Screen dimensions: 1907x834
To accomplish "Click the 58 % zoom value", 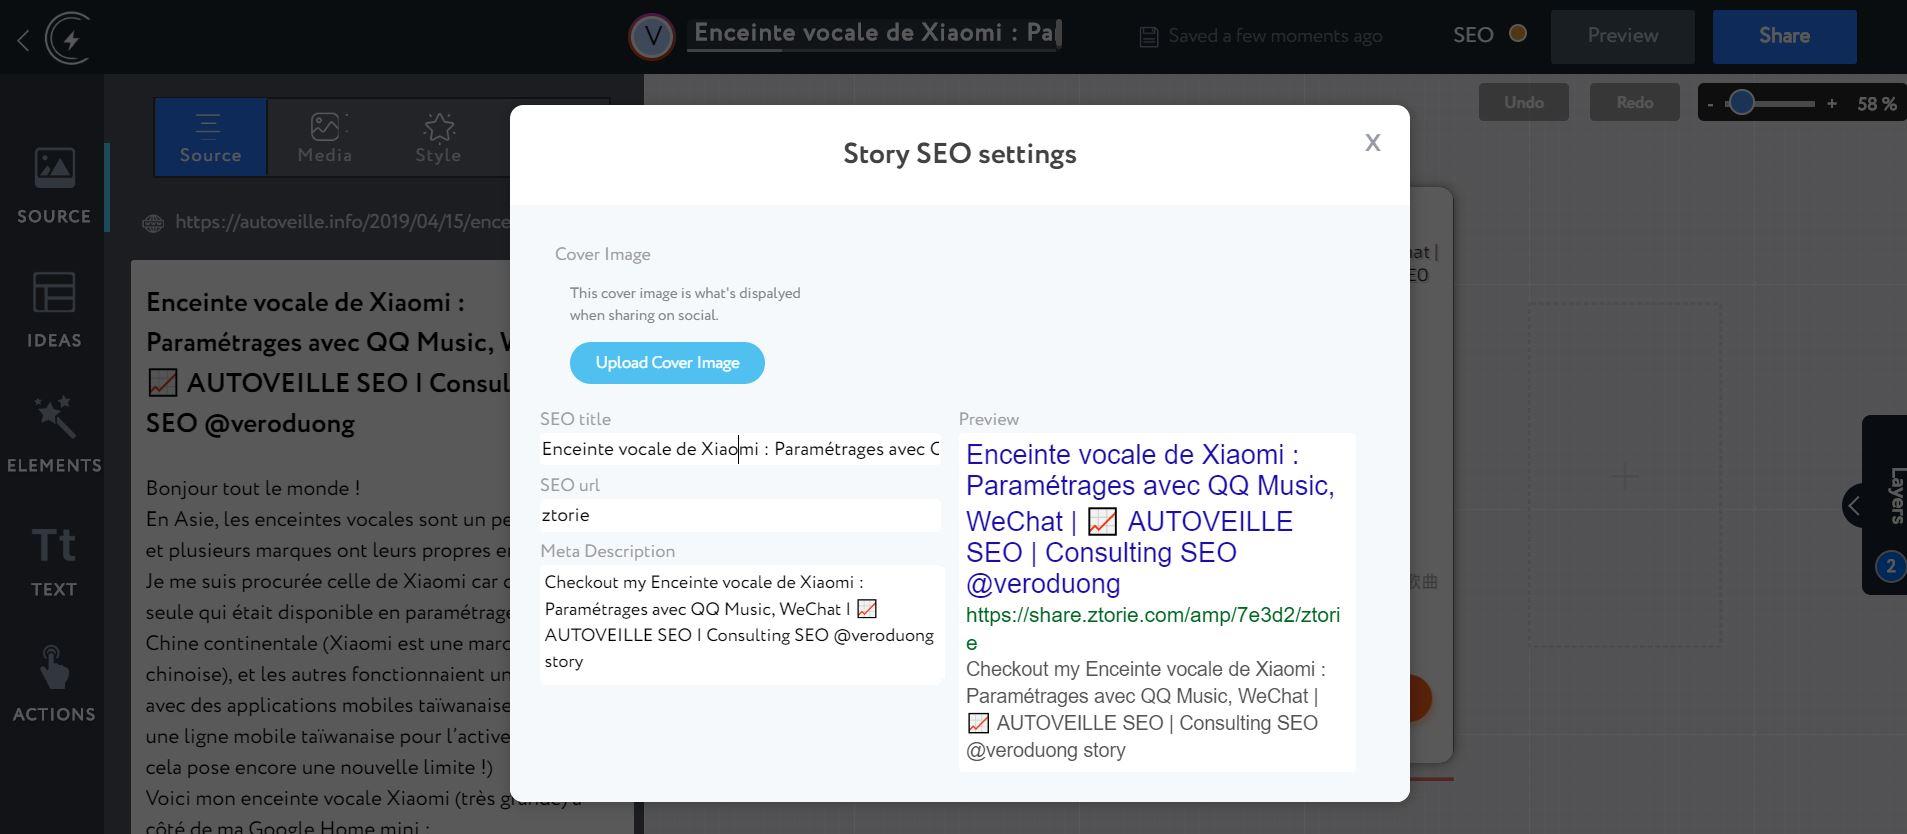I will pos(1876,104).
